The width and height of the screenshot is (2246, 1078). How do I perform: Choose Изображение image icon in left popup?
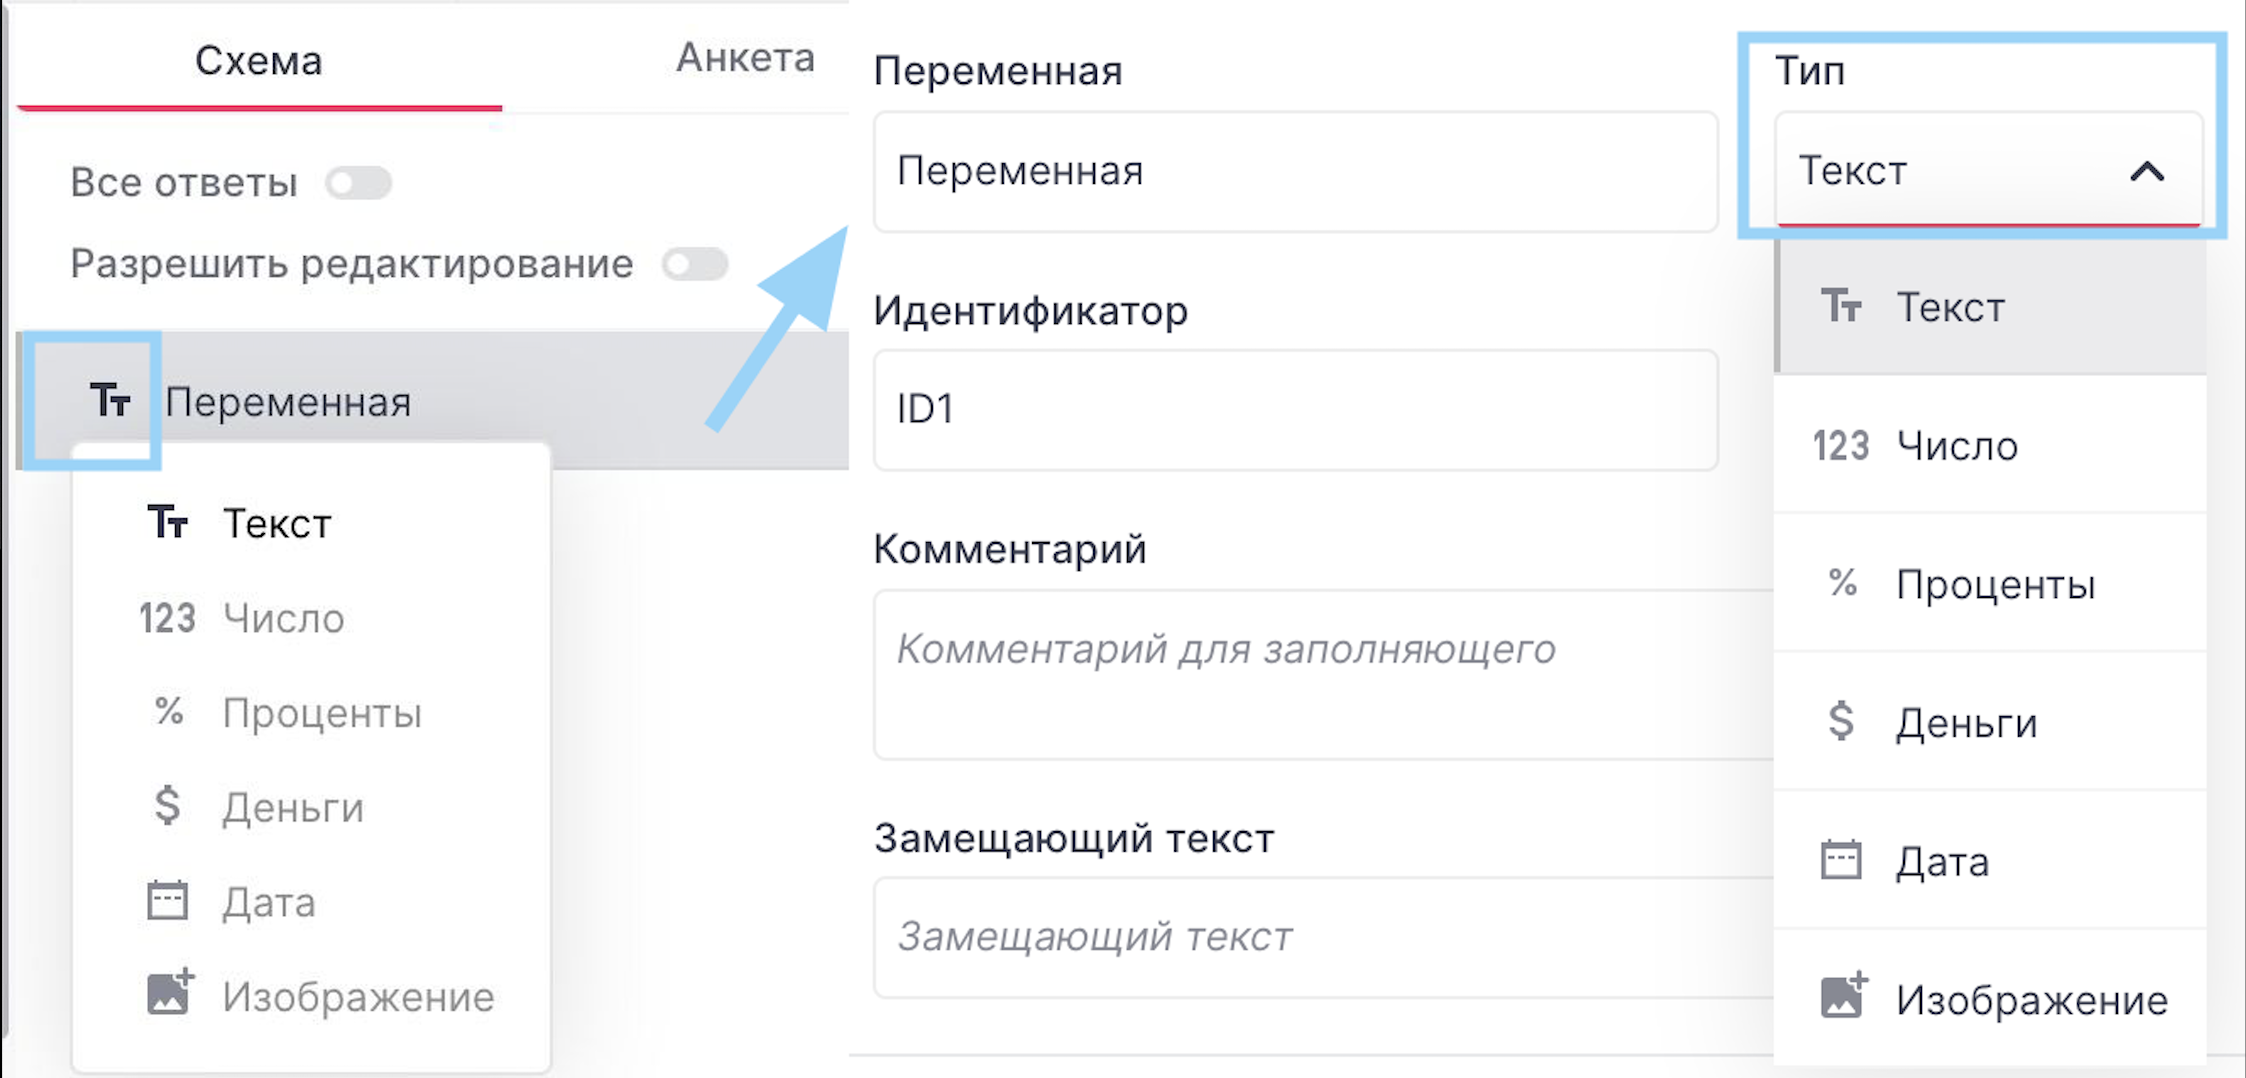click(x=170, y=993)
